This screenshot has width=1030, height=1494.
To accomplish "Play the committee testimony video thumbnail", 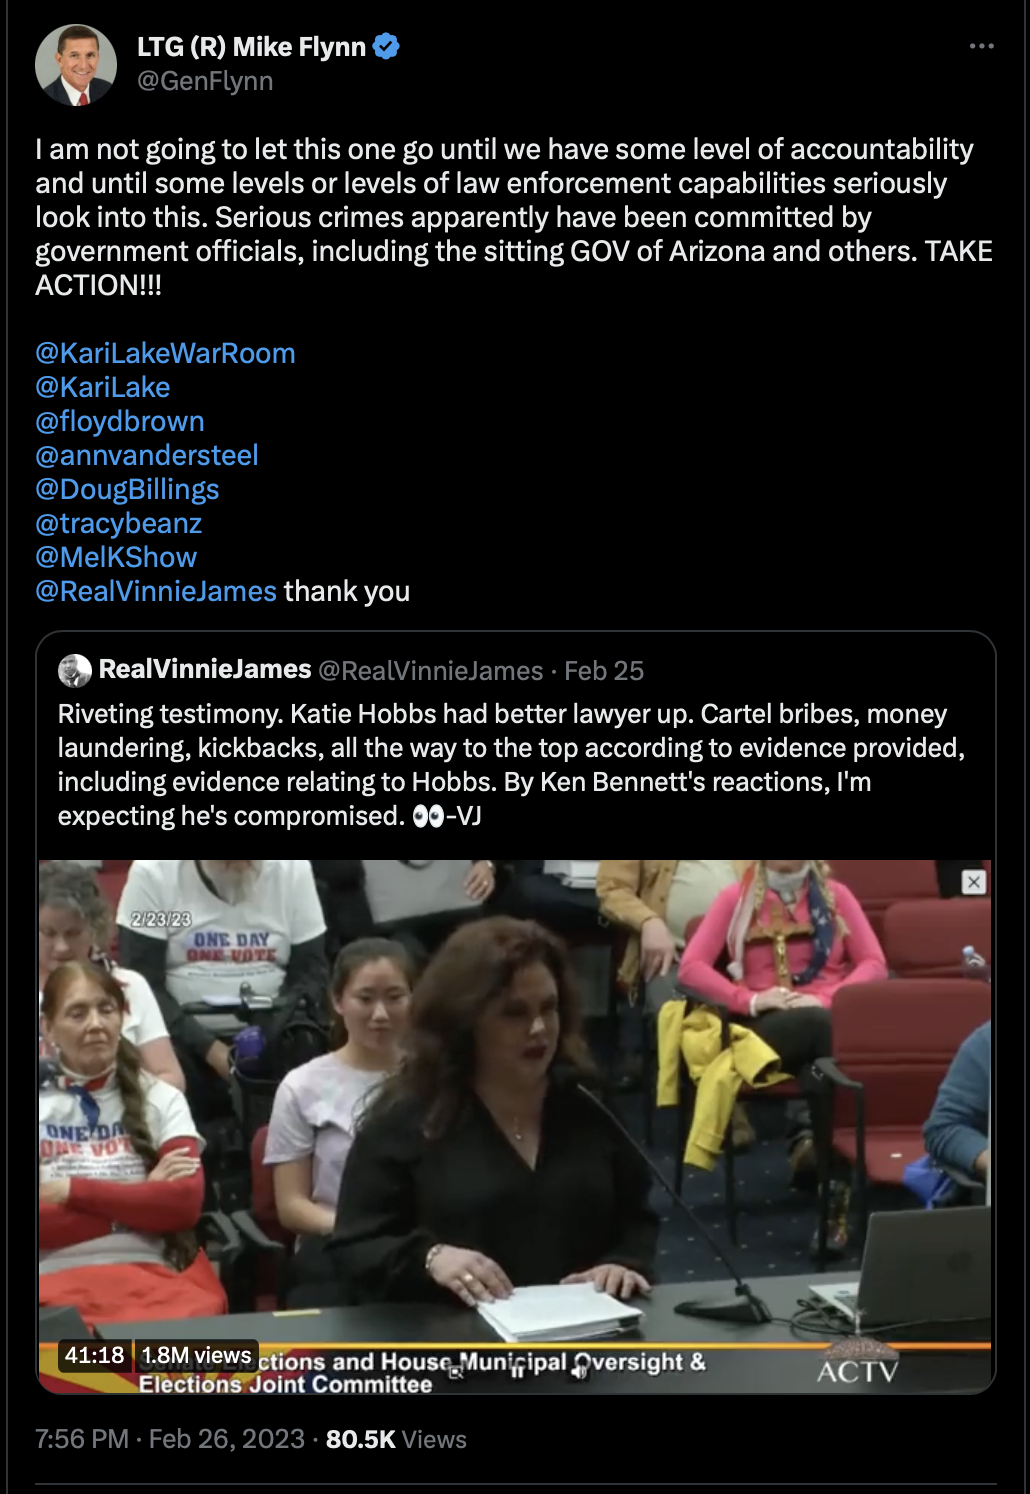I will pos(515,1125).
